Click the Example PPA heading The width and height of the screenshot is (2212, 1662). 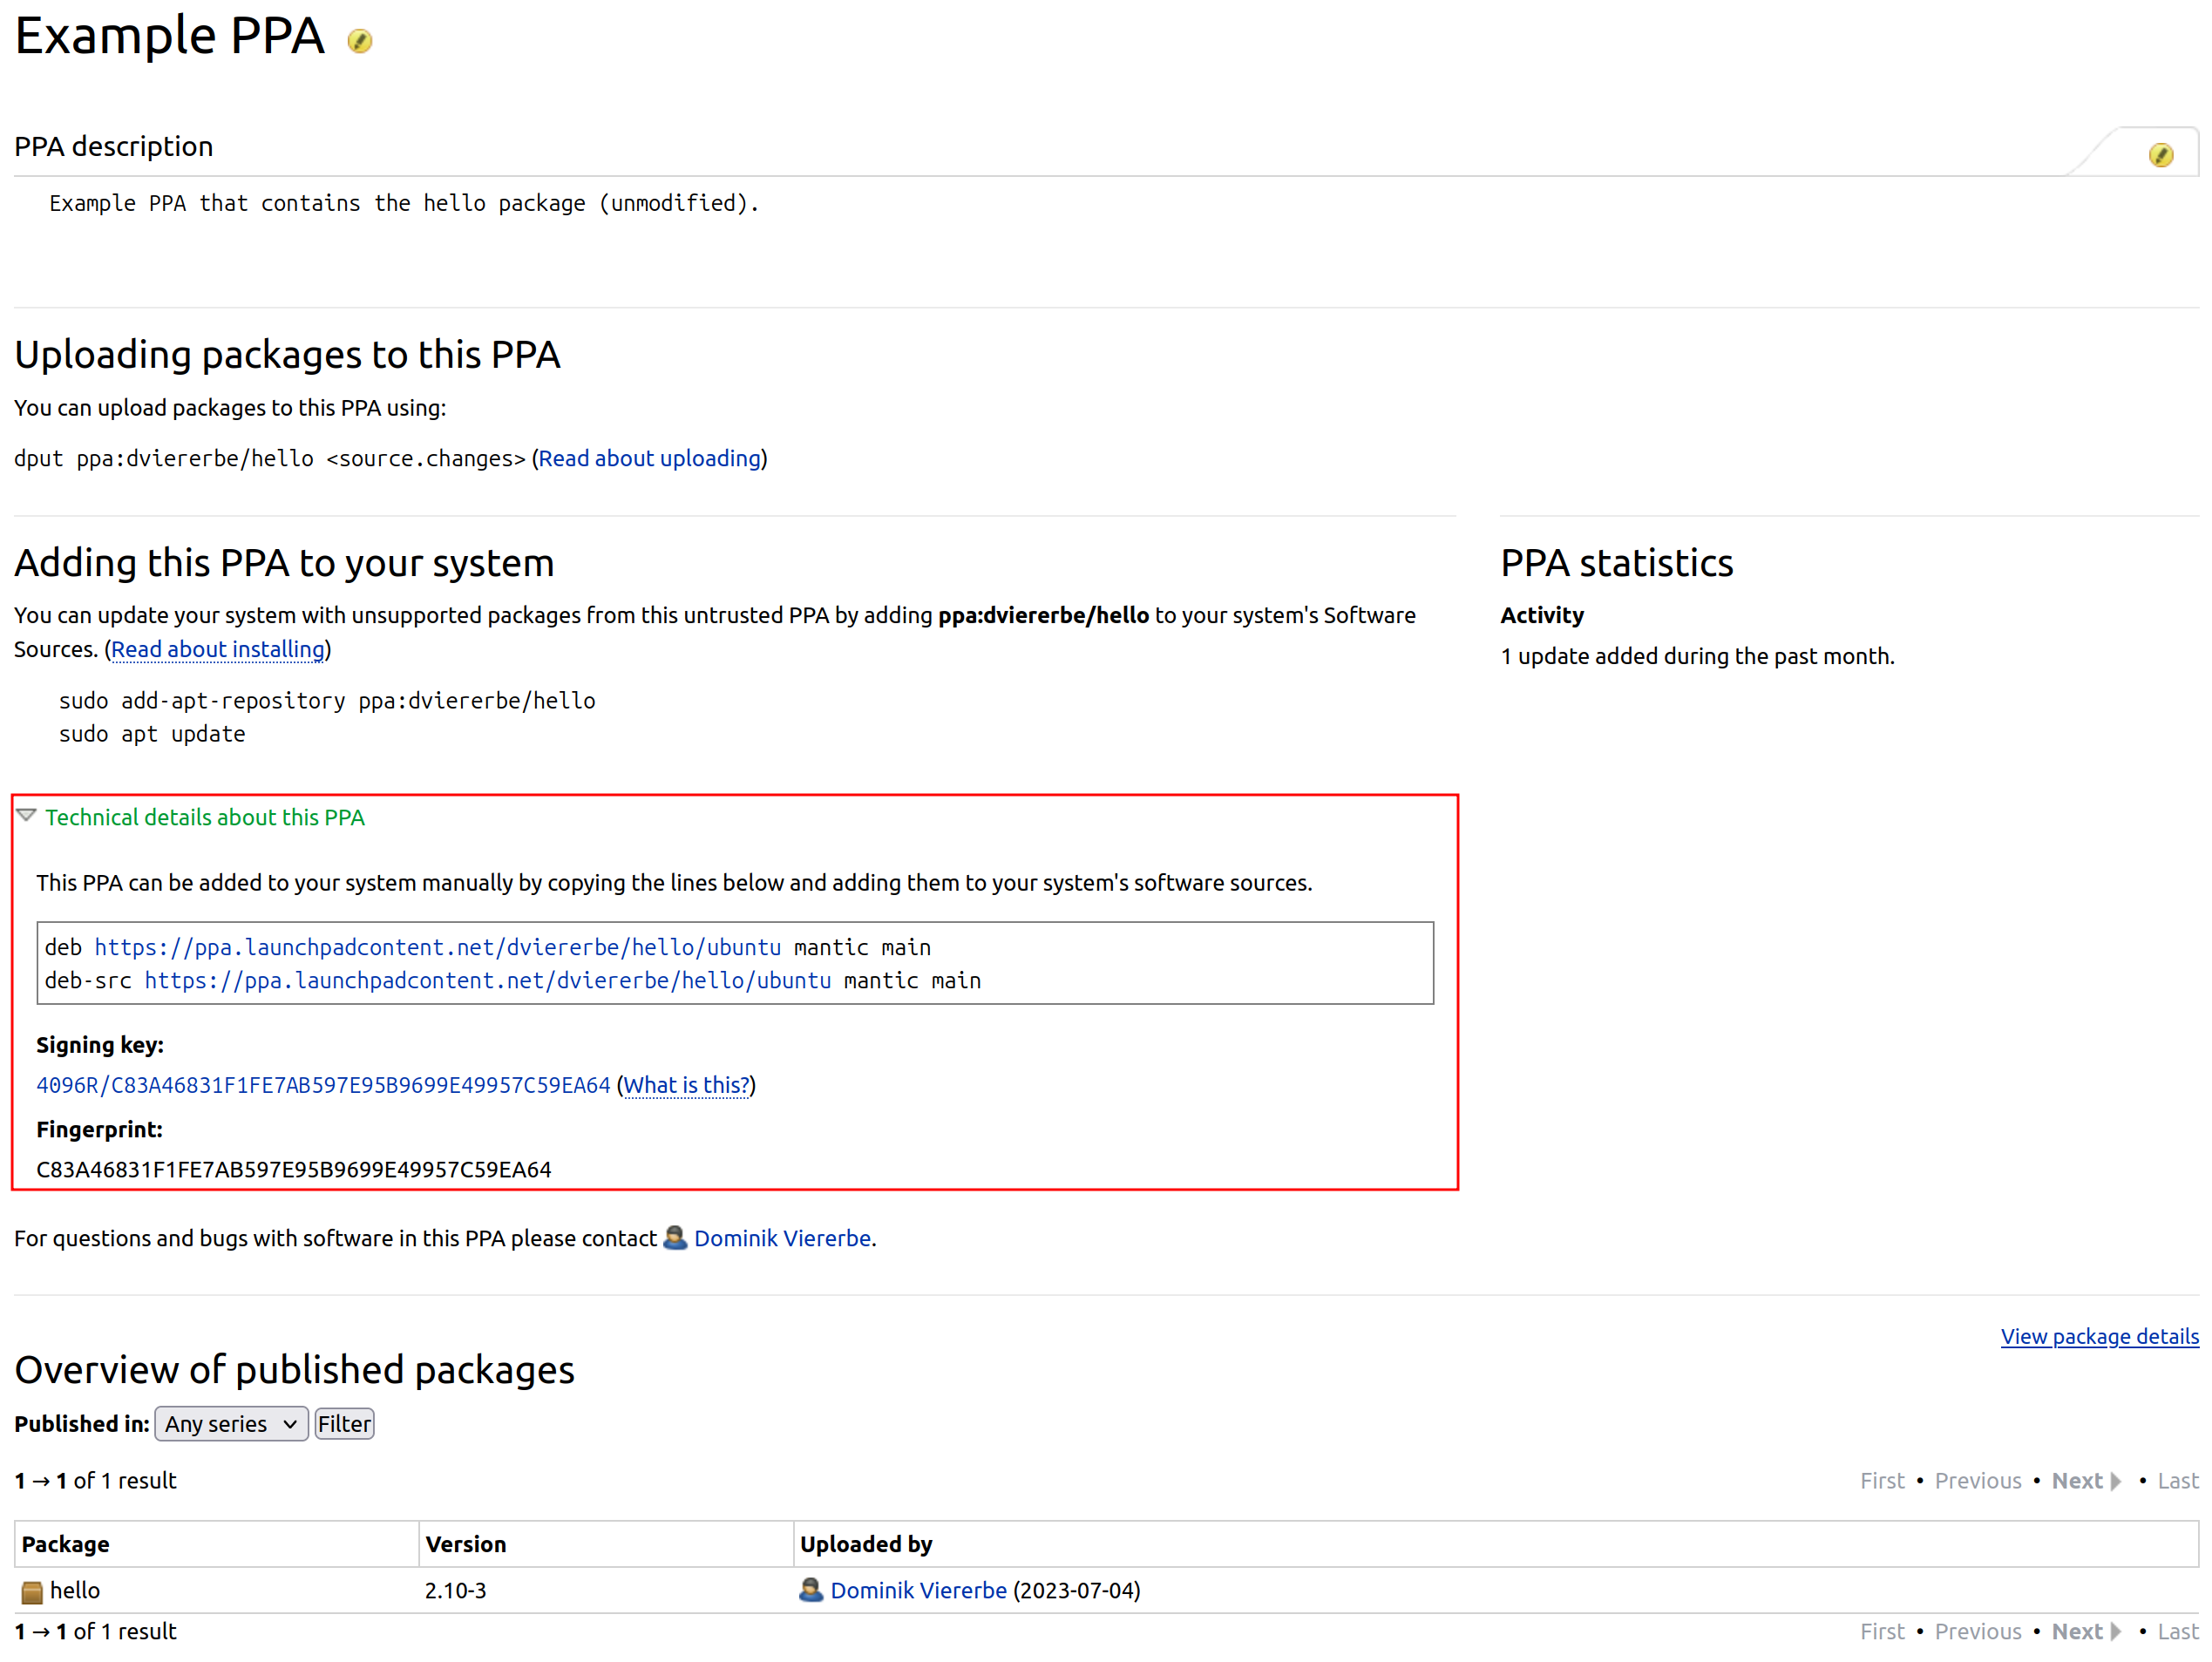coord(169,36)
